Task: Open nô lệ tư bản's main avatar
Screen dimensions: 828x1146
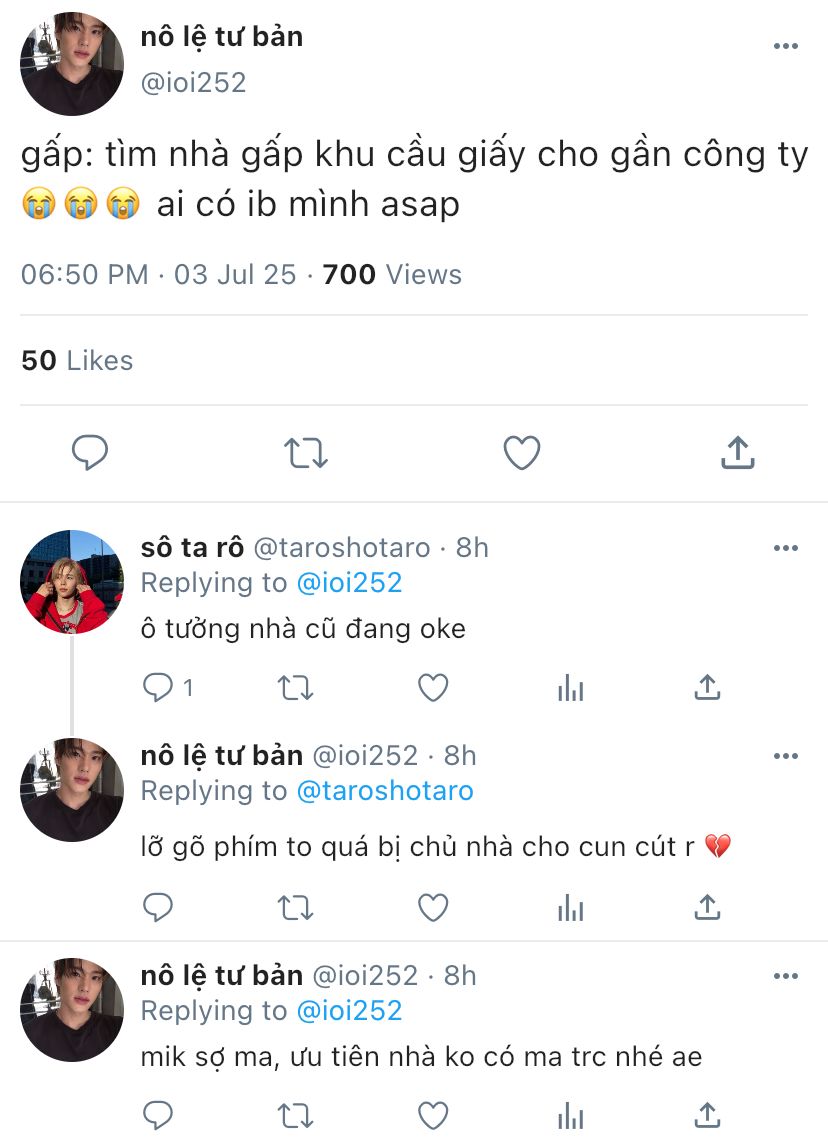Action: 71,64
